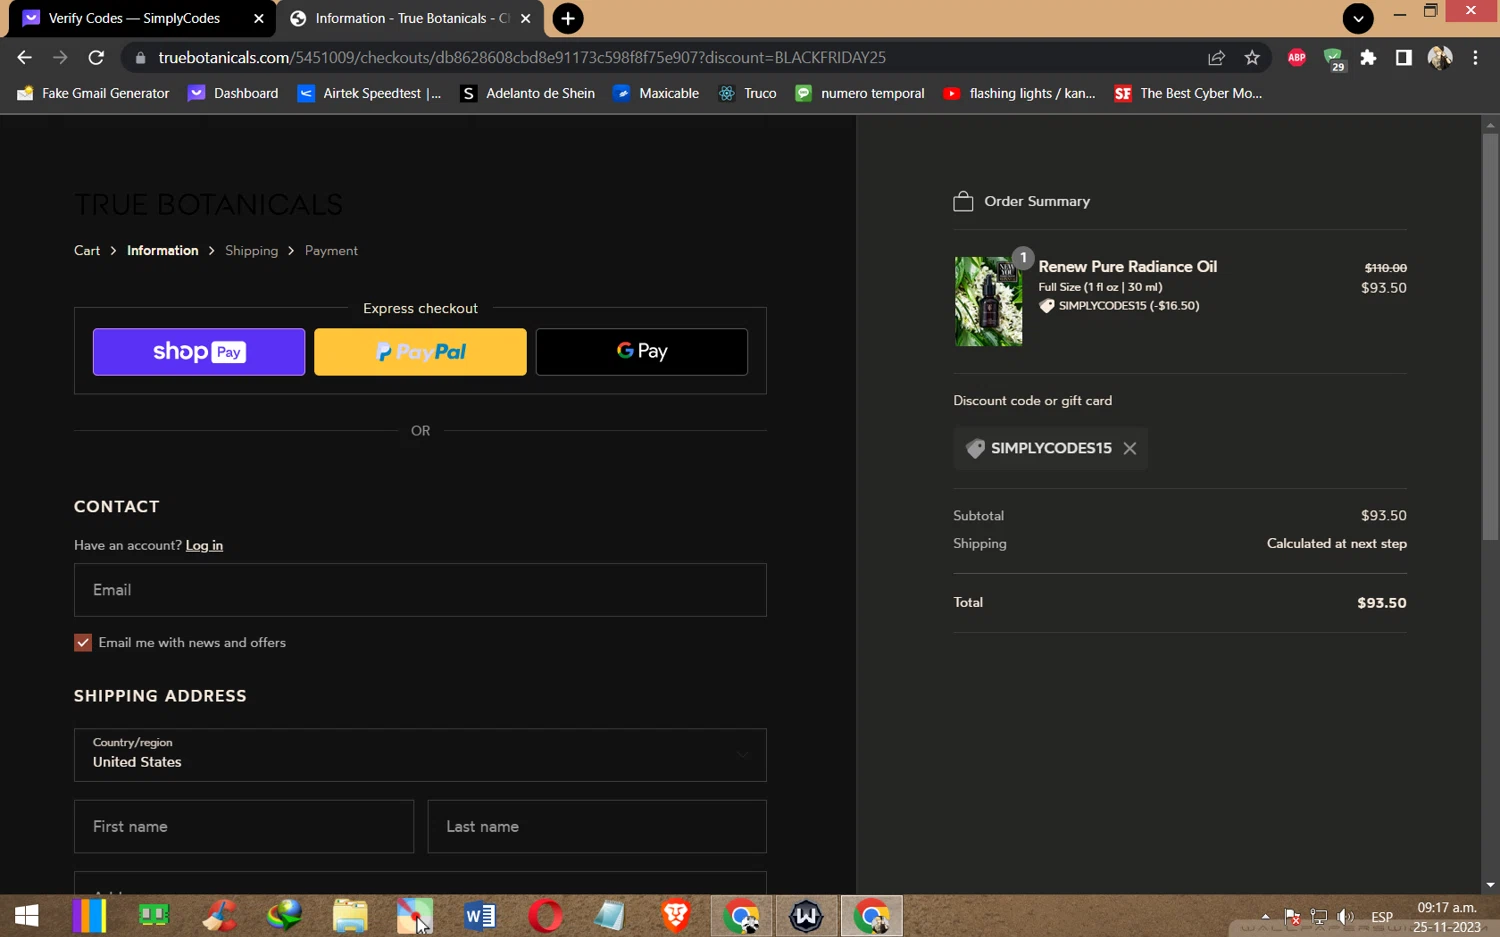Open the green shield extension with badge 29
This screenshot has height=937, width=1500.
(x=1334, y=59)
